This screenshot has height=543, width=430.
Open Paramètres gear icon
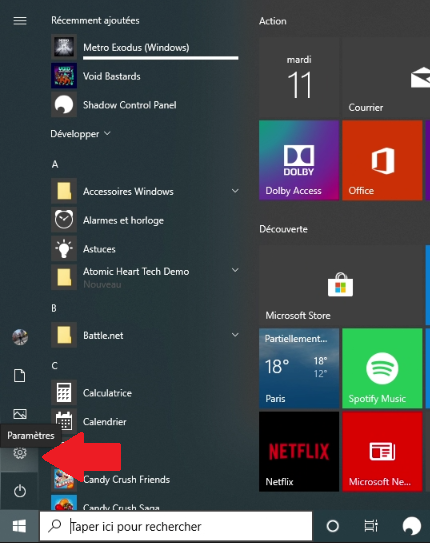20,453
